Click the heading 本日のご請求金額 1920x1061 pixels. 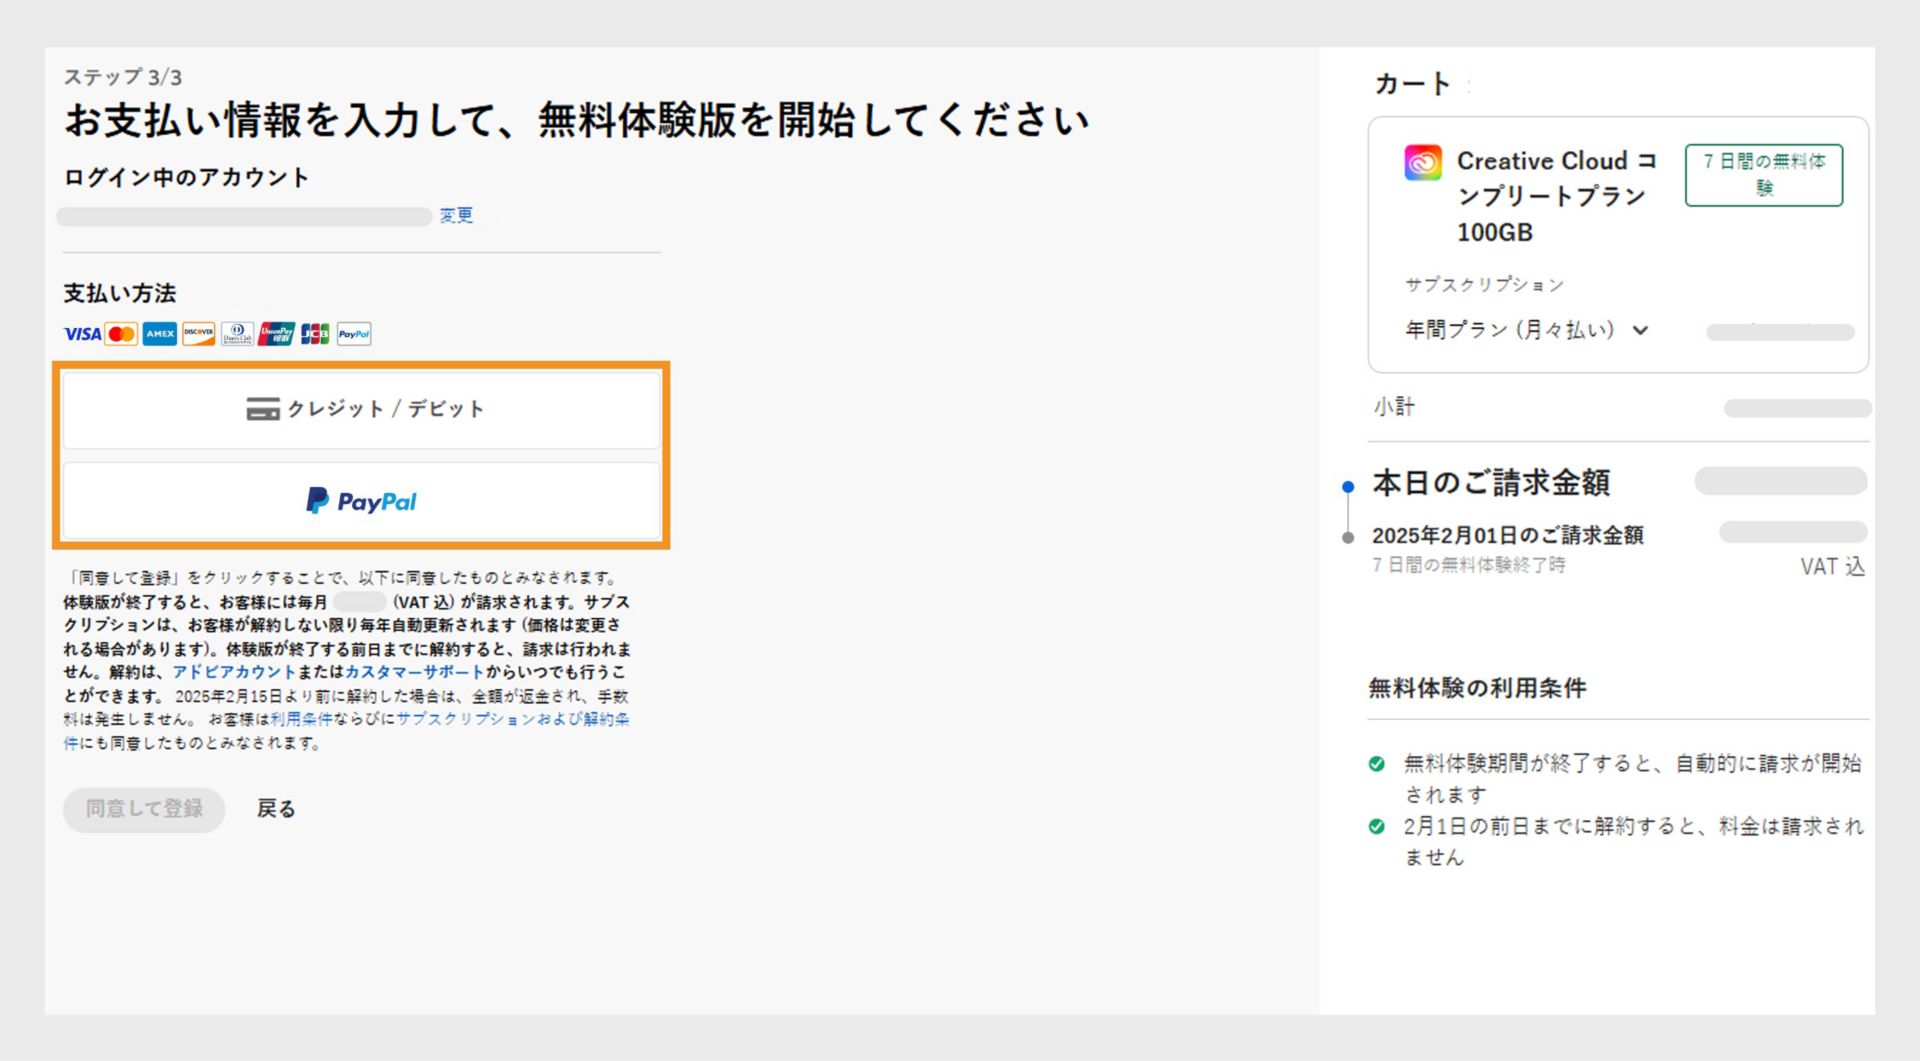pos(1491,483)
